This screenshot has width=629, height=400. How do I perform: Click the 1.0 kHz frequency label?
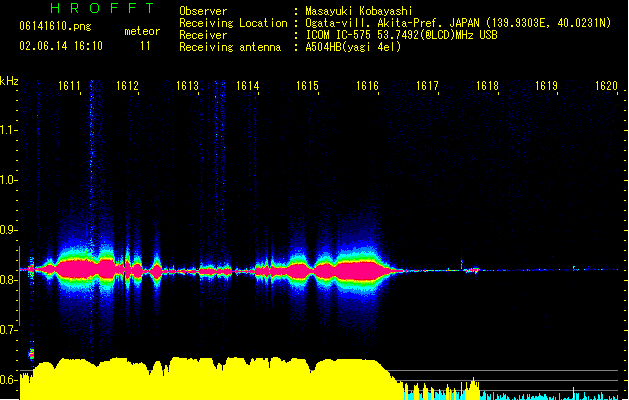[8, 180]
